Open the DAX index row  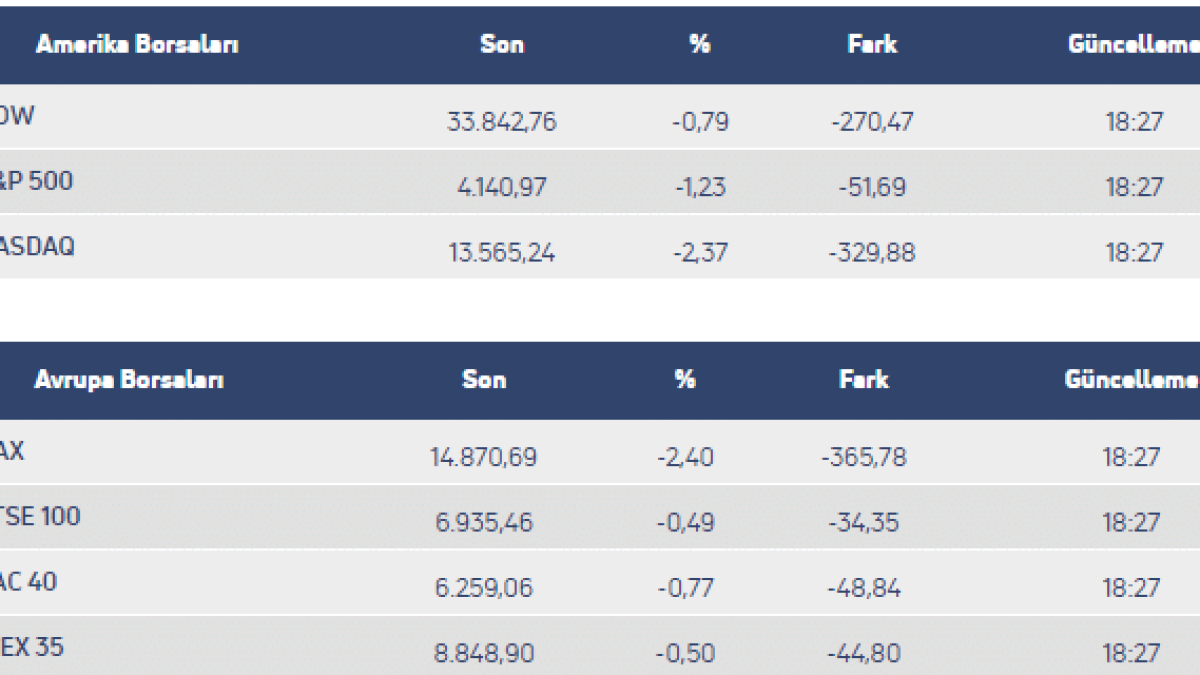[13, 452]
